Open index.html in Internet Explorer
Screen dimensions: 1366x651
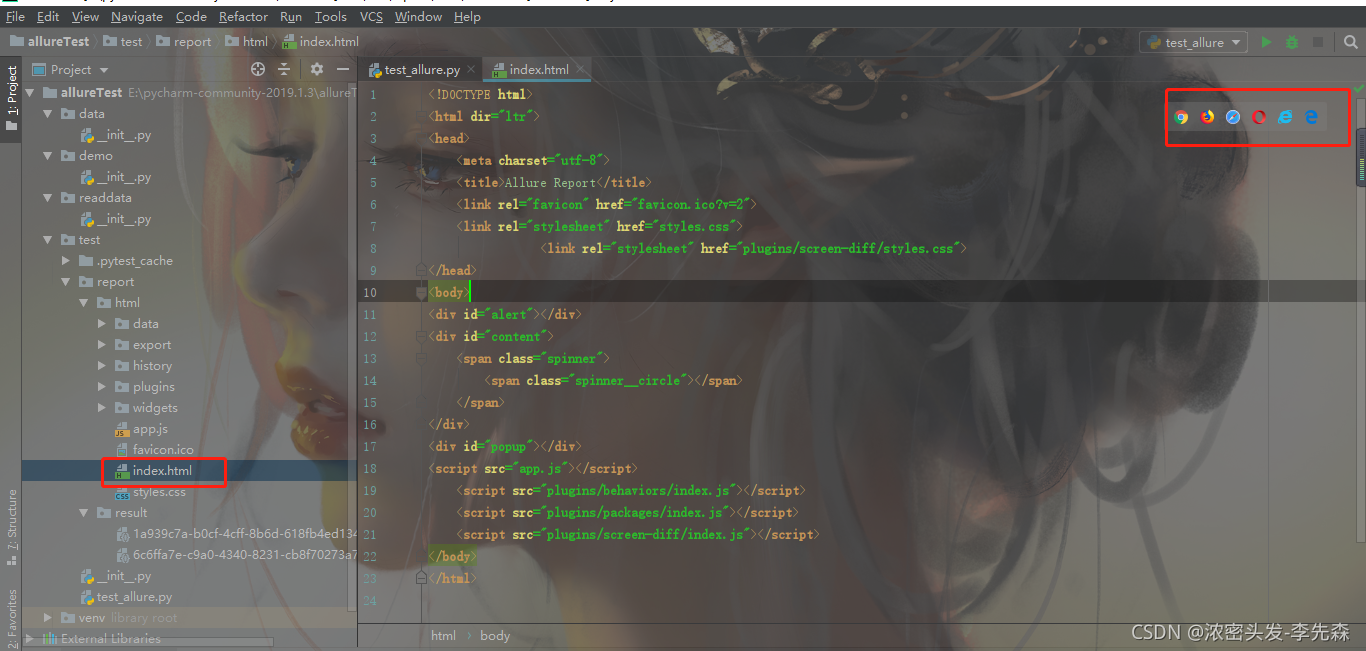(1285, 117)
